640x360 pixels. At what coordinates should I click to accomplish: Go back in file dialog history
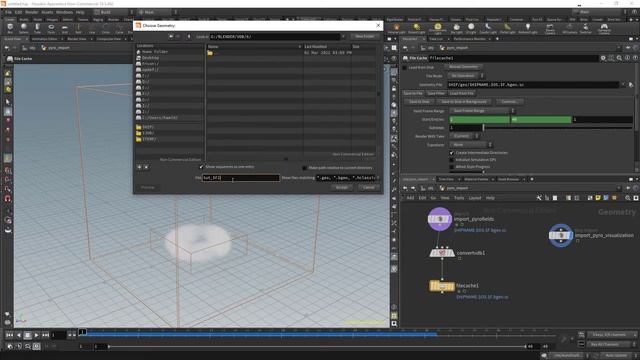pos(171,37)
